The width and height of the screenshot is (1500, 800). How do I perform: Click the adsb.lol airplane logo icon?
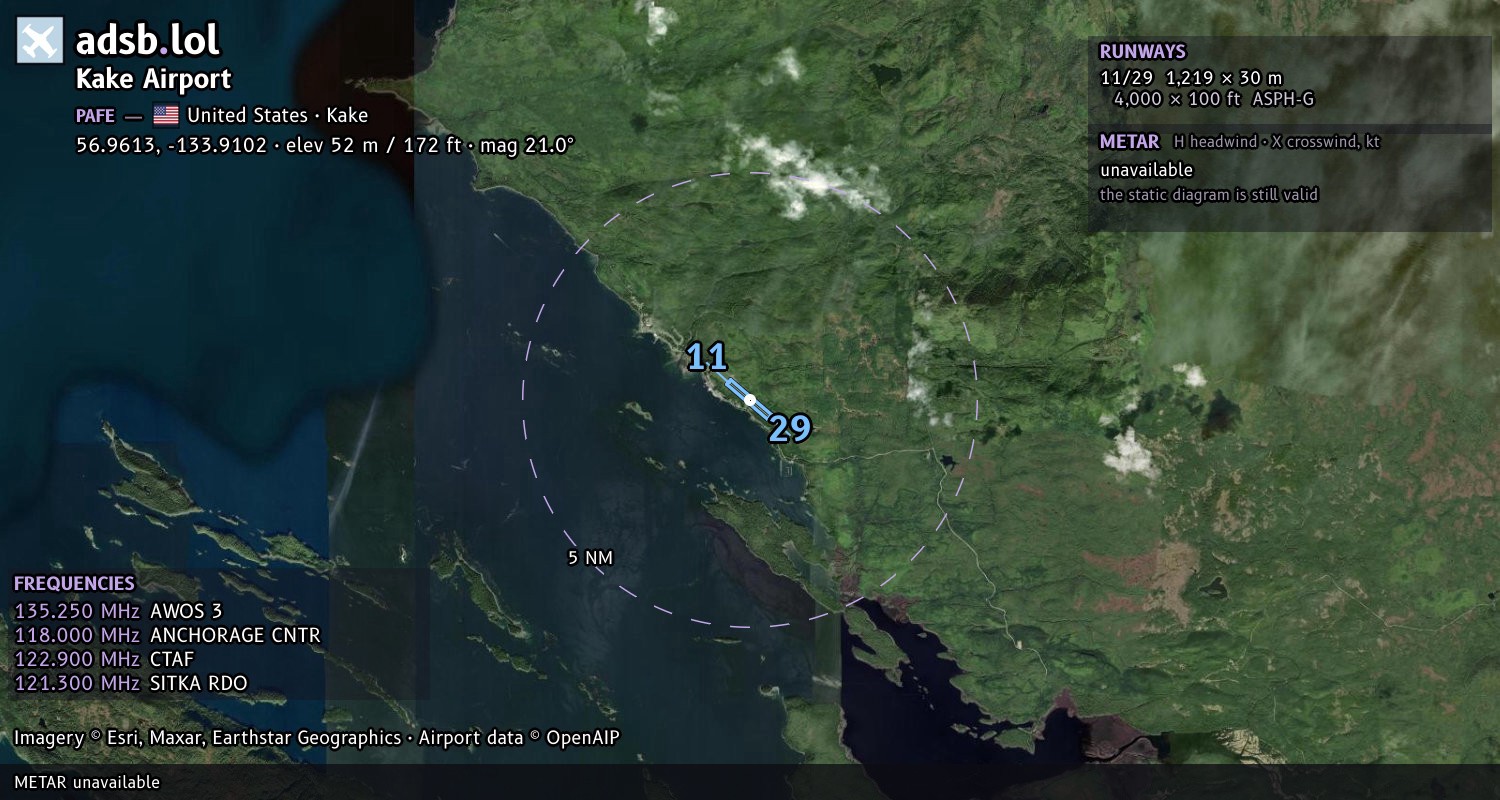pos(40,41)
